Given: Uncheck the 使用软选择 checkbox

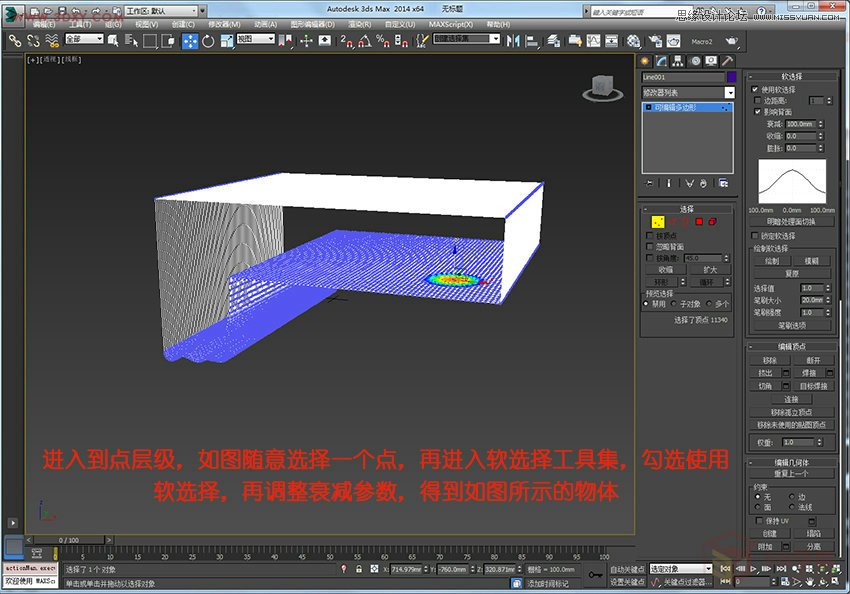Looking at the screenshot, I should coord(755,89).
